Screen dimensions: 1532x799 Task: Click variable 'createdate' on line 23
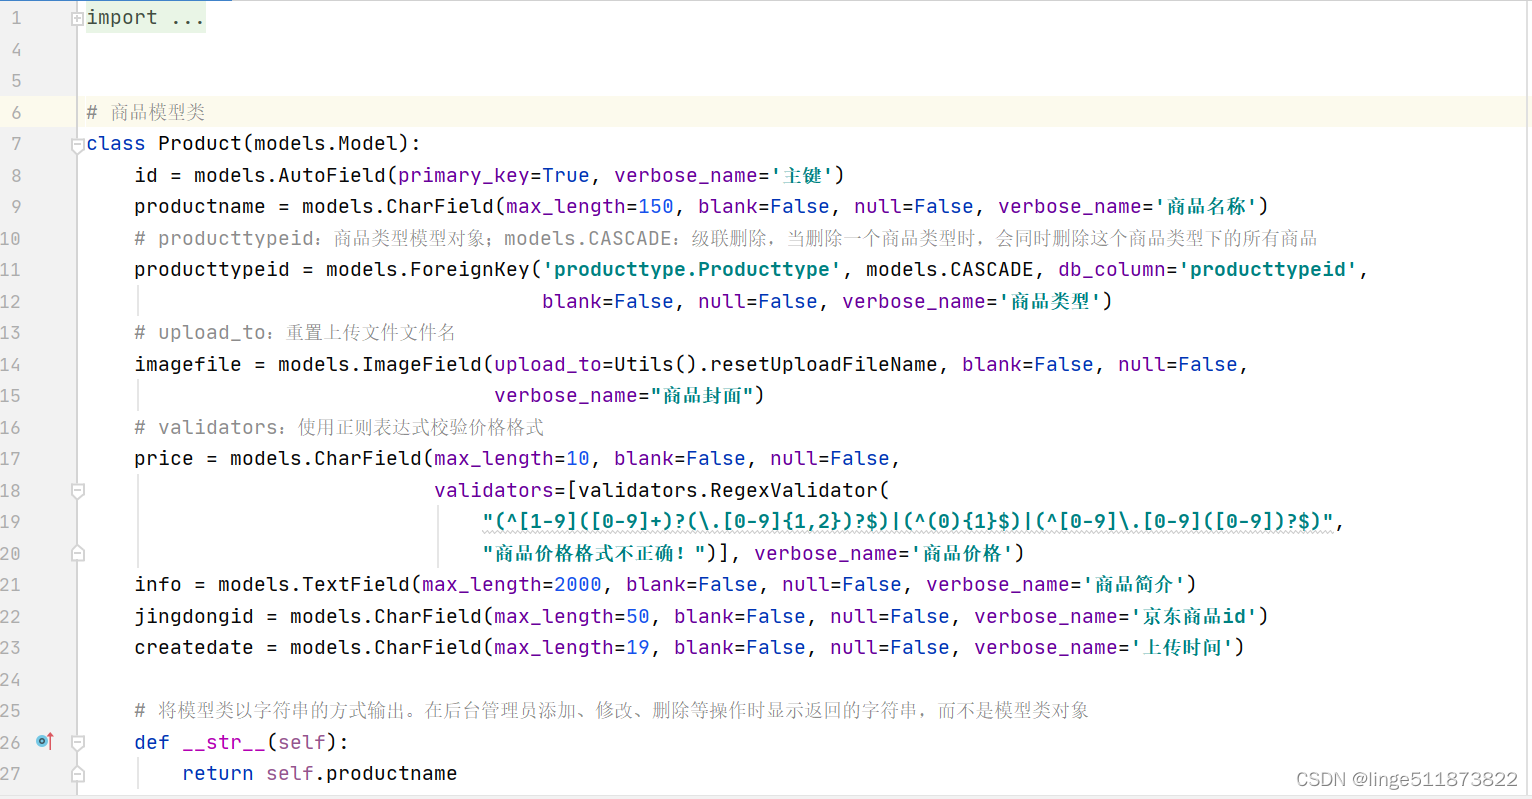tap(194, 647)
